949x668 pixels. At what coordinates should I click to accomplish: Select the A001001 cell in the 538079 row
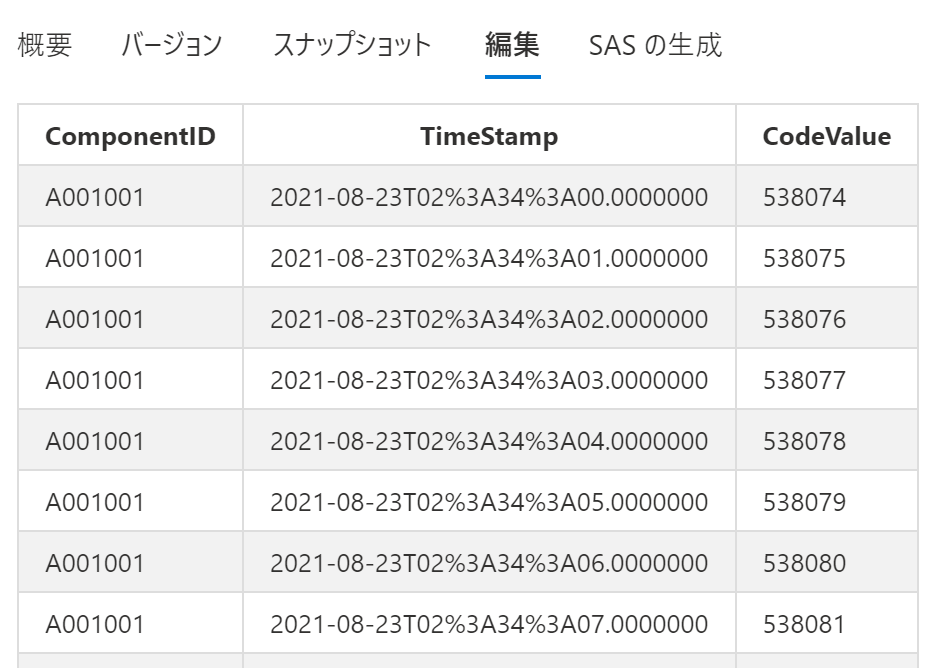[x=95, y=502]
